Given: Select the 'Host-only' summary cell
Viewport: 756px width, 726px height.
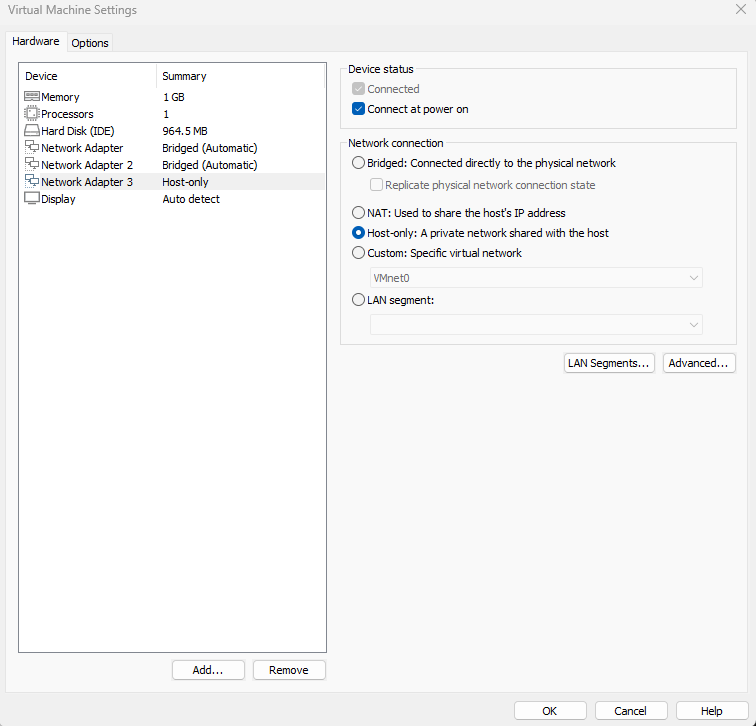Looking at the screenshot, I should (185, 182).
